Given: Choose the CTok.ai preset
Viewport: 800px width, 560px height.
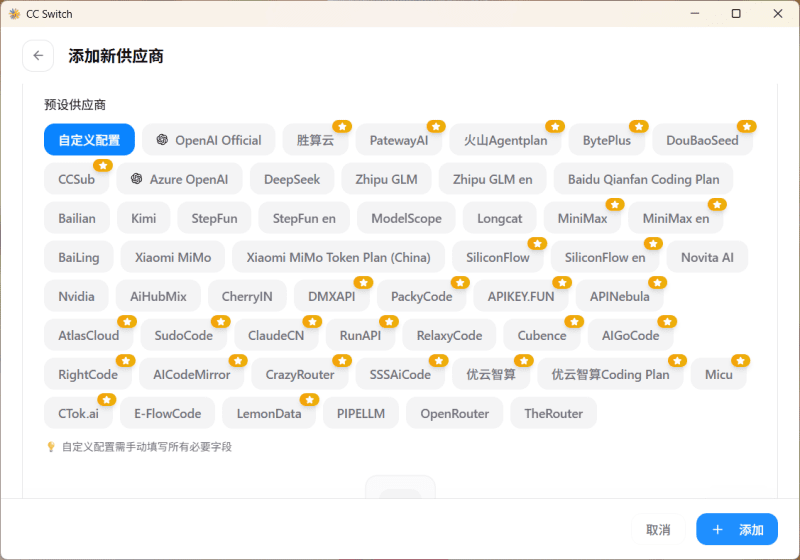Looking at the screenshot, I should click(78, 414).
